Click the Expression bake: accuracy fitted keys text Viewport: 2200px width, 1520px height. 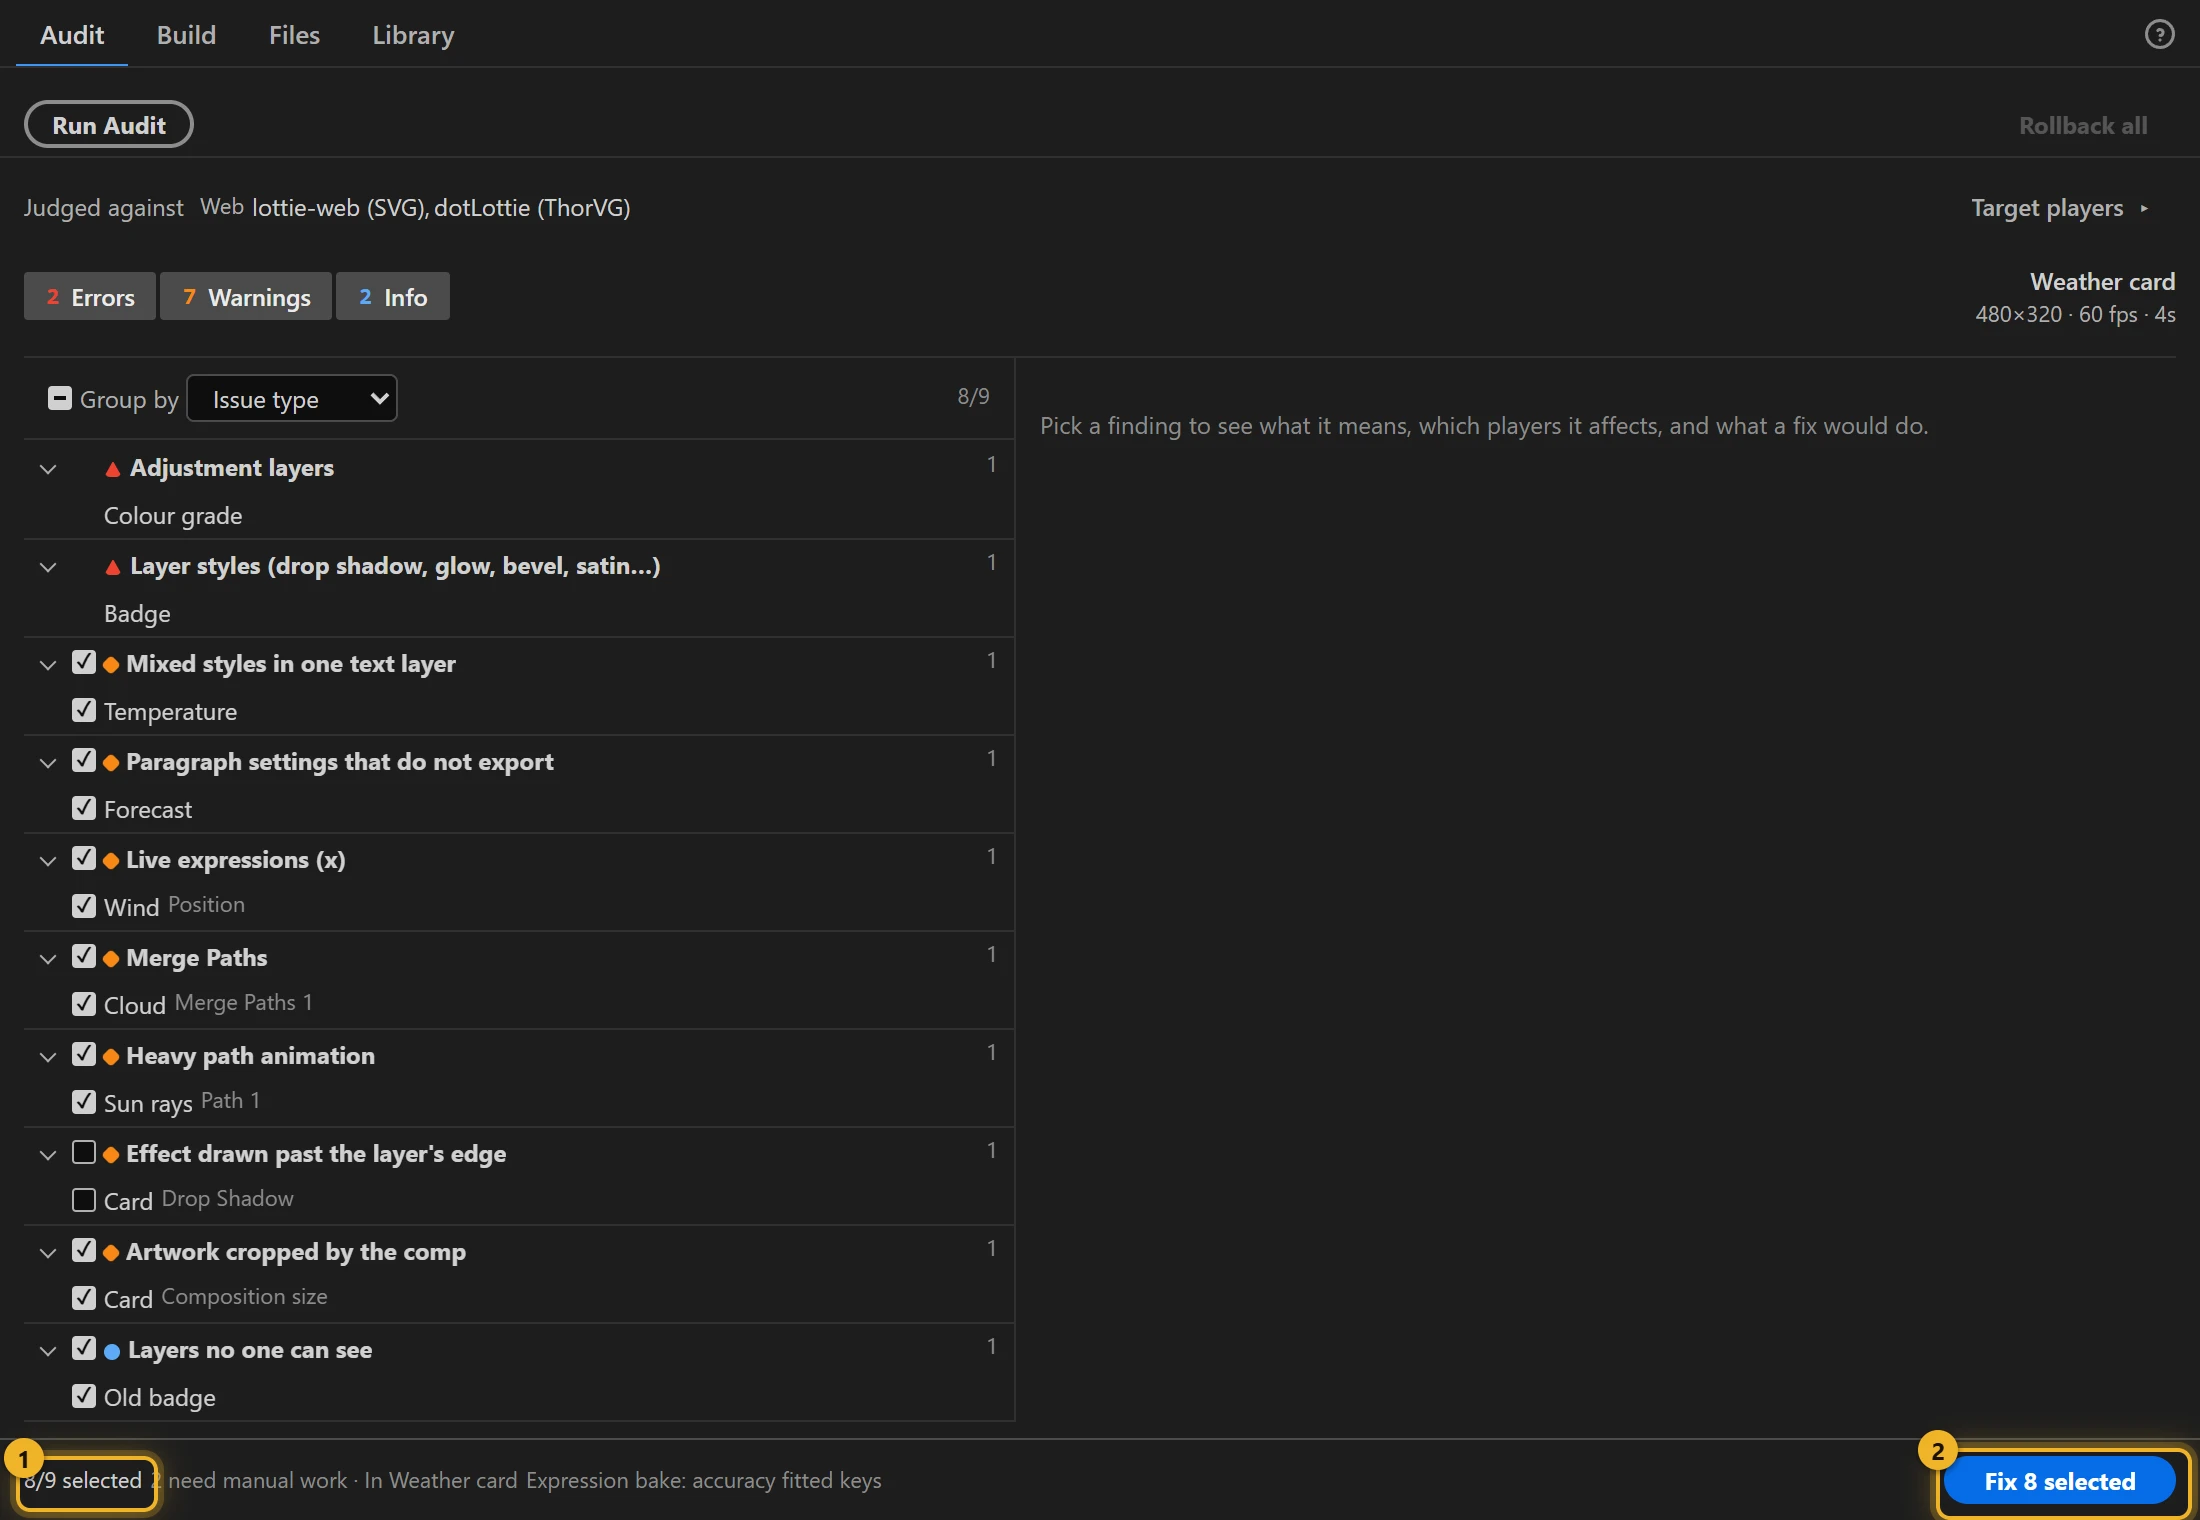coord(704,1481)
